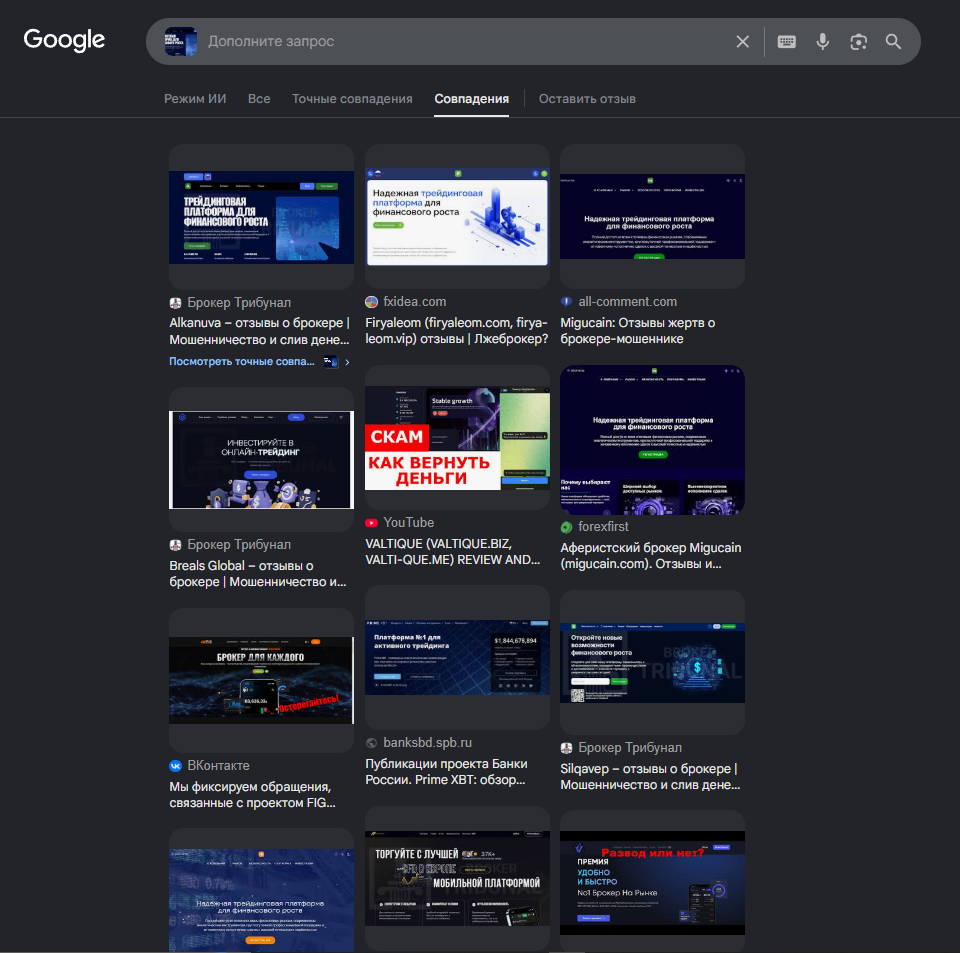
Task: Select the 'Совпадения' tab
Action: [471, 99]
